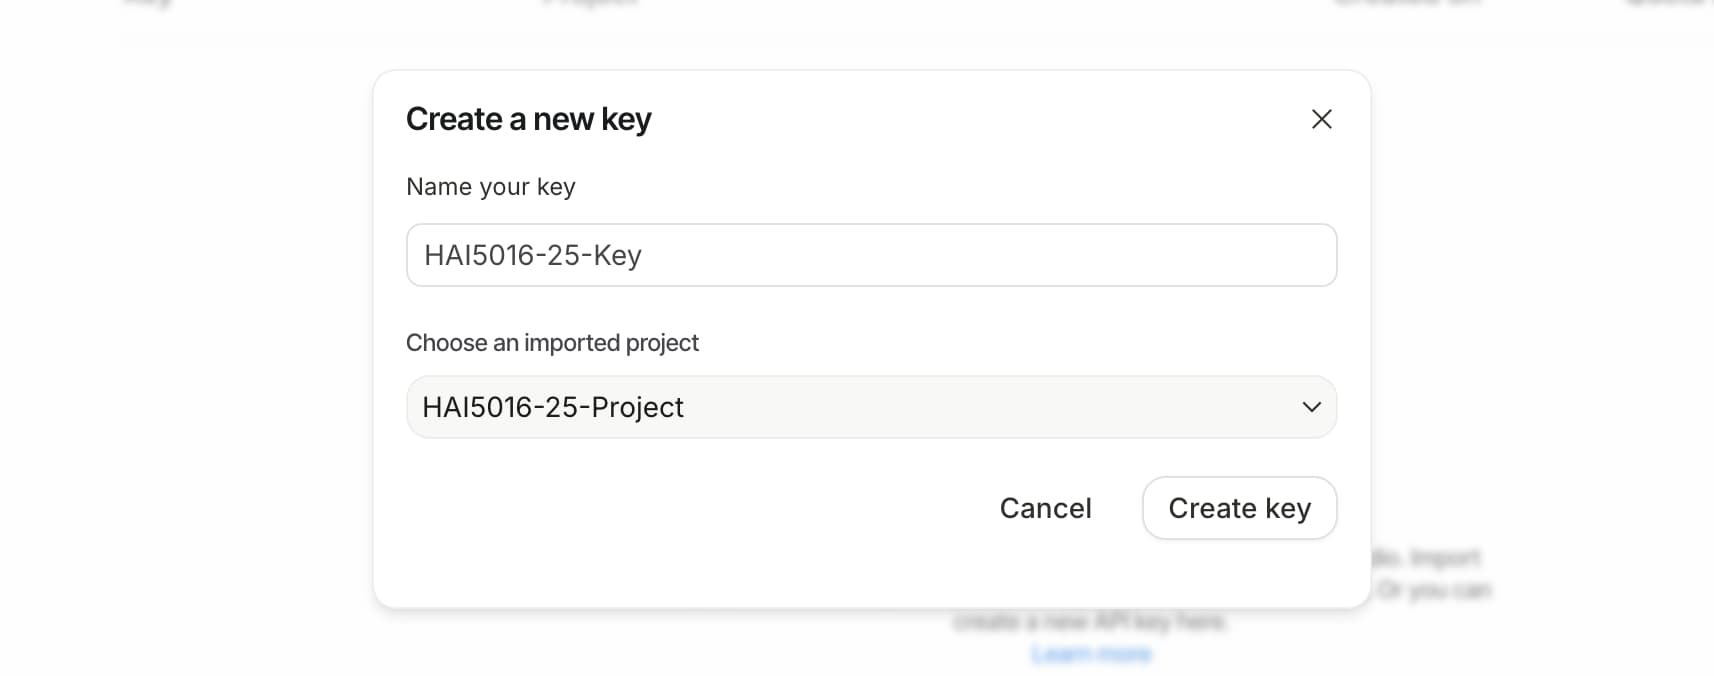
Task: Select the HAI5016-25-Project combo box value
Action: 553,407
